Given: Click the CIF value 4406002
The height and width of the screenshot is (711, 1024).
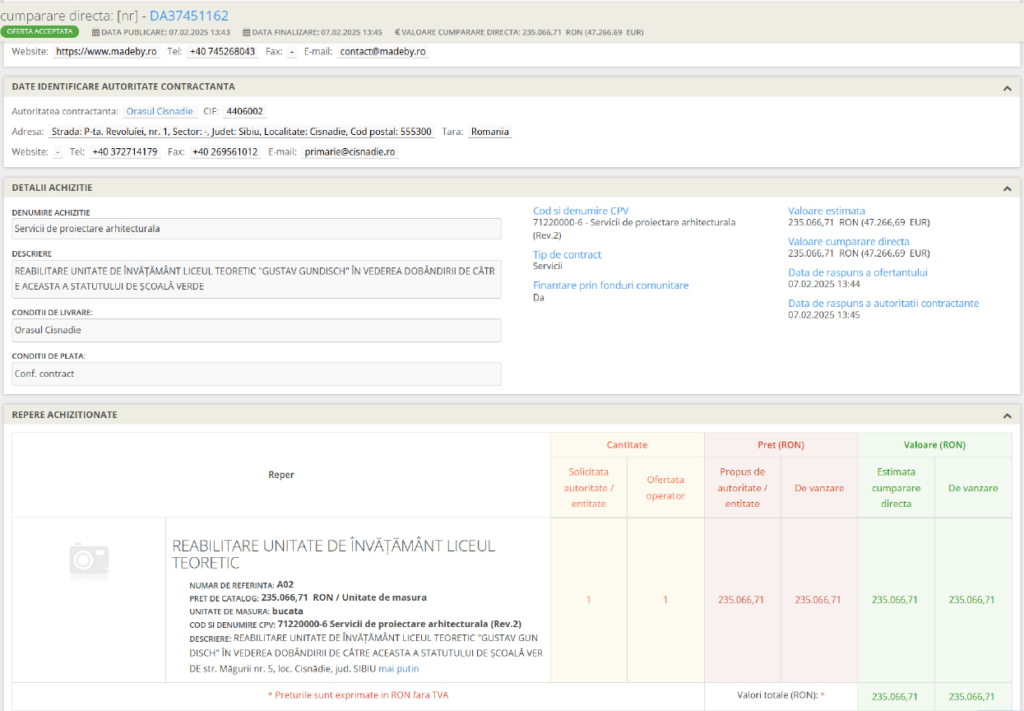Looking at the screenshot, I should [245, 111].
